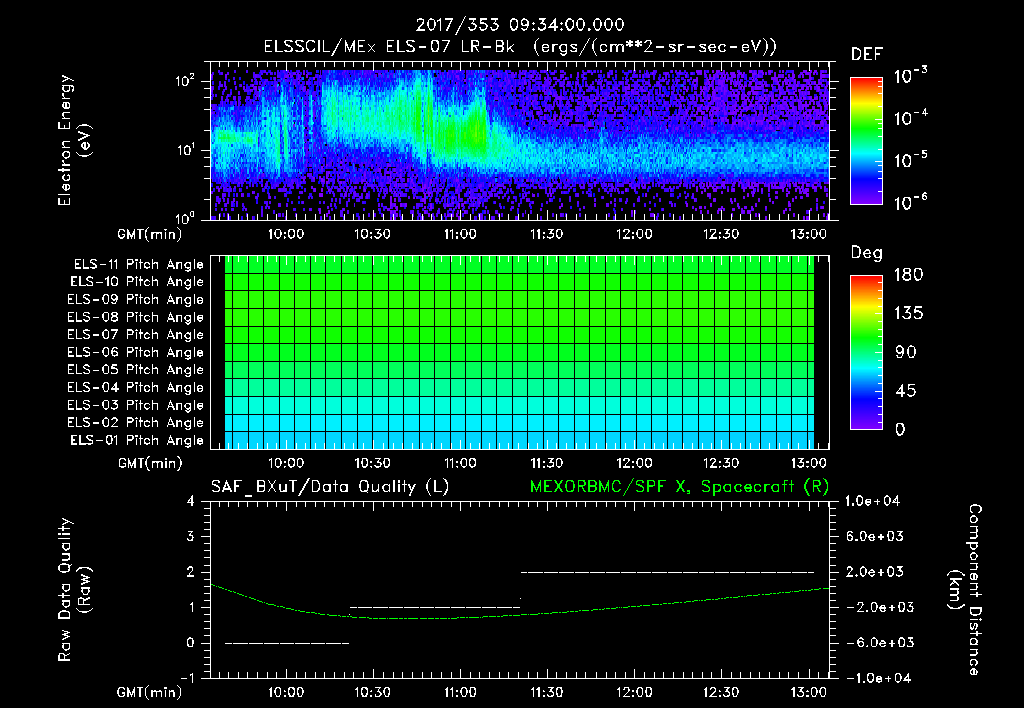The image size is (1024, 708).
Task: Click the DEF label above the color bar
Action: (866, 54)
